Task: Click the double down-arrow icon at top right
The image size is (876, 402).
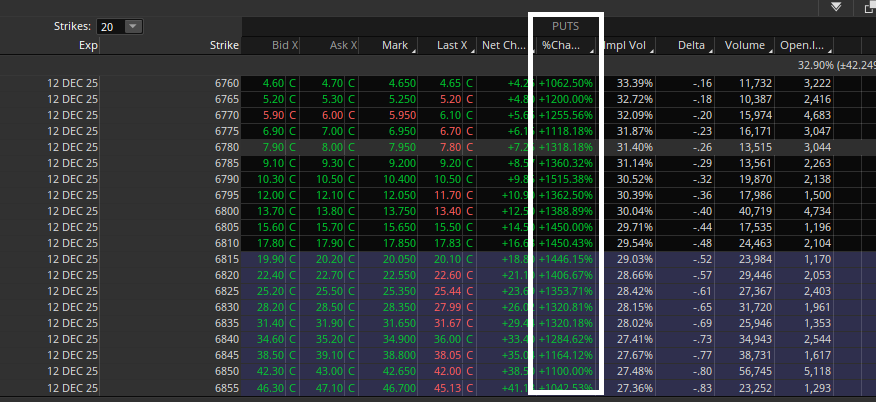Action: pyautogui.click(x=836, y=7)
